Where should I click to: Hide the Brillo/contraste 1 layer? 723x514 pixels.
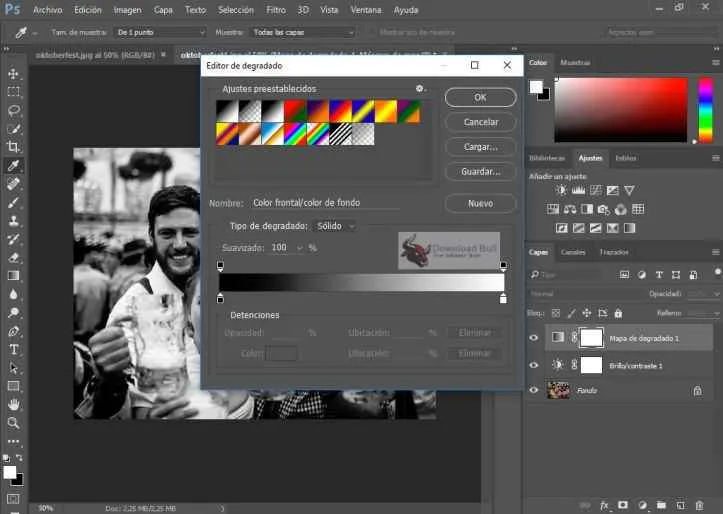533,365
